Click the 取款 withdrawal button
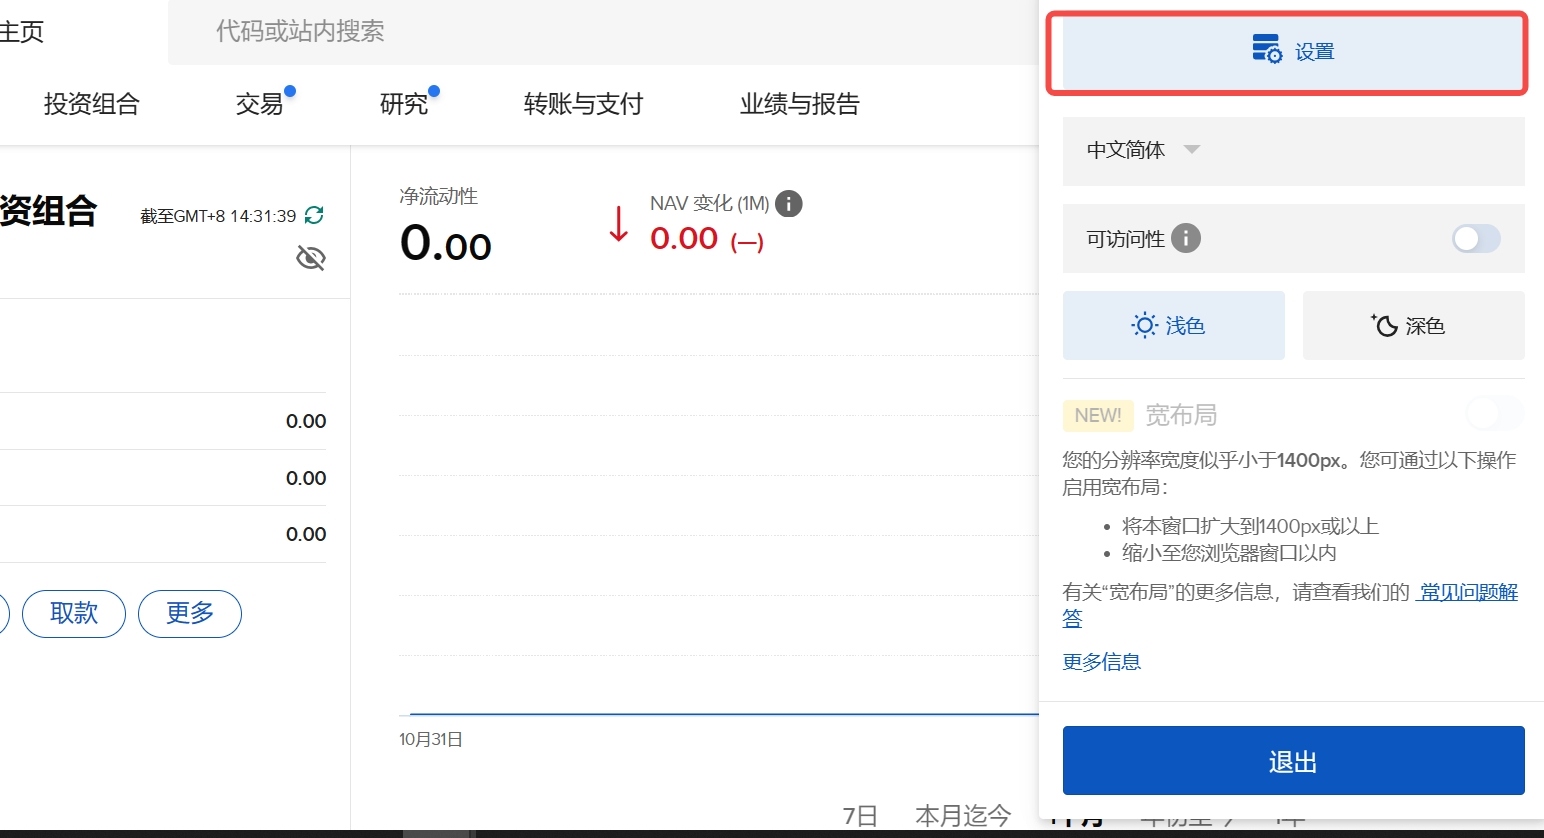The width and height of the screenshot is (1544, 838). pos(73,613)
